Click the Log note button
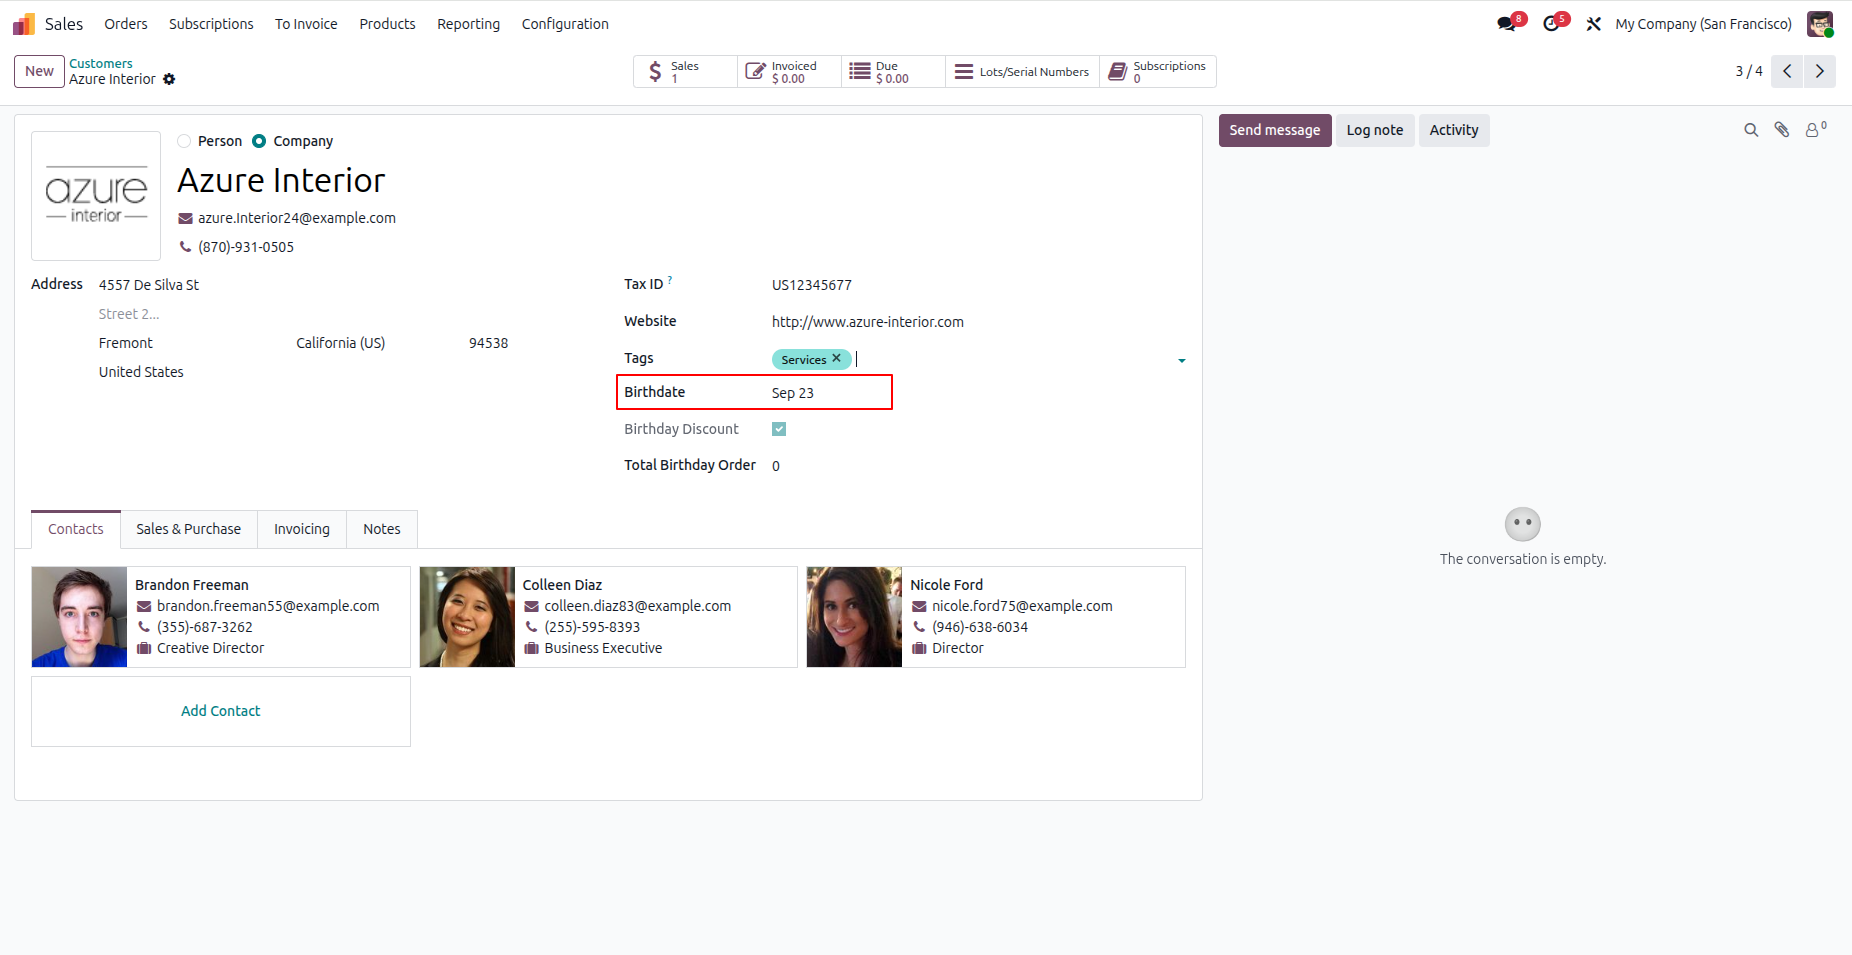This screenshot has width=1852, height=955. 1375,130
